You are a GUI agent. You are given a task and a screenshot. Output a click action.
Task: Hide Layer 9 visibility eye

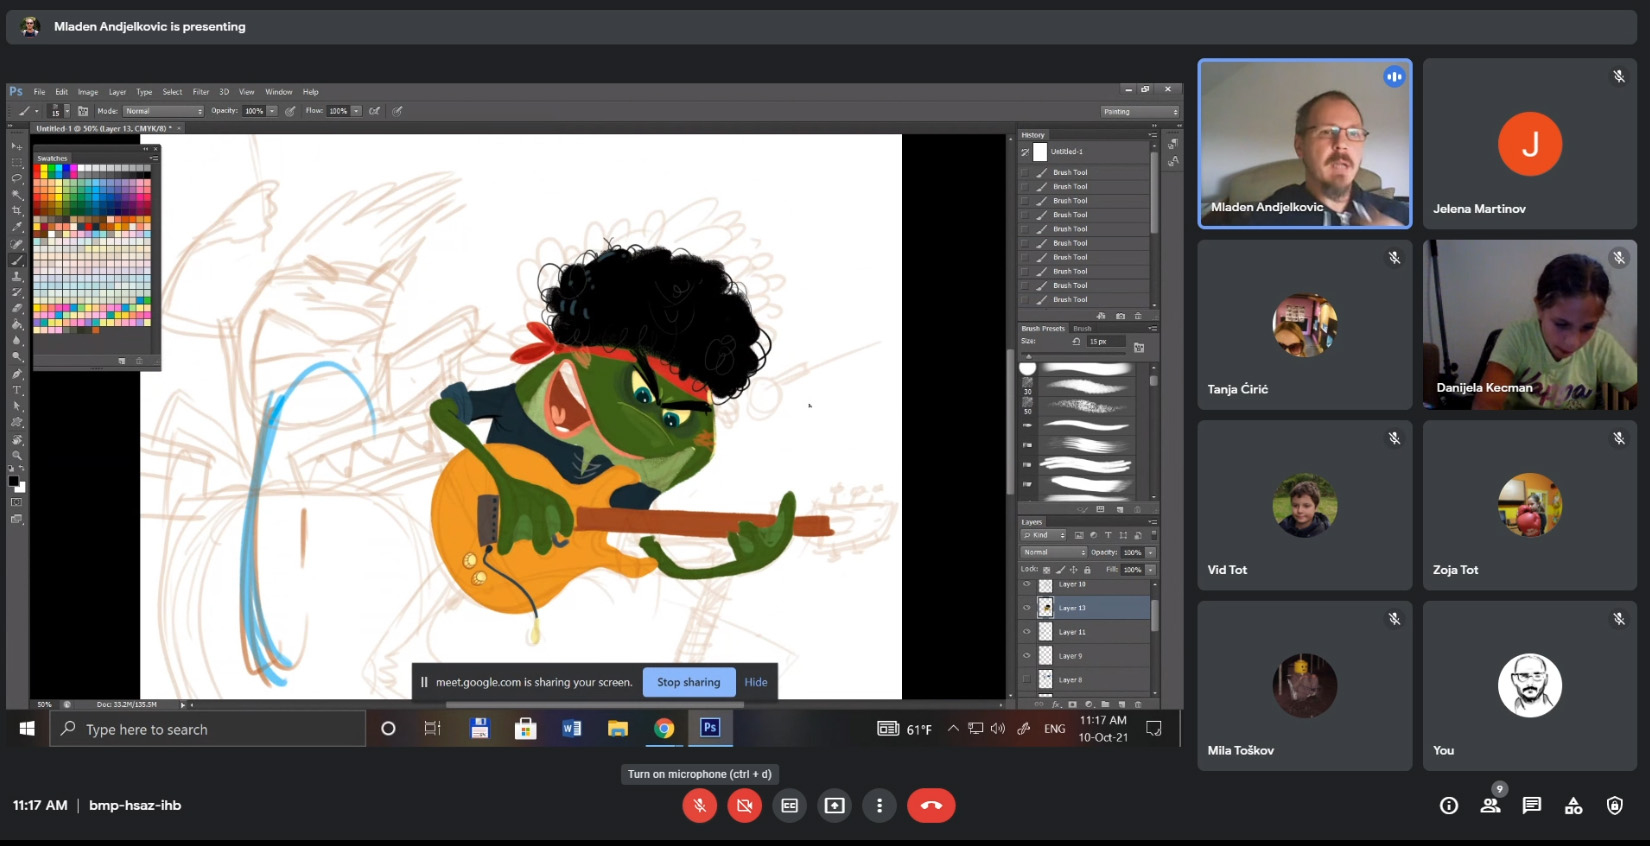pos(1026,655)
